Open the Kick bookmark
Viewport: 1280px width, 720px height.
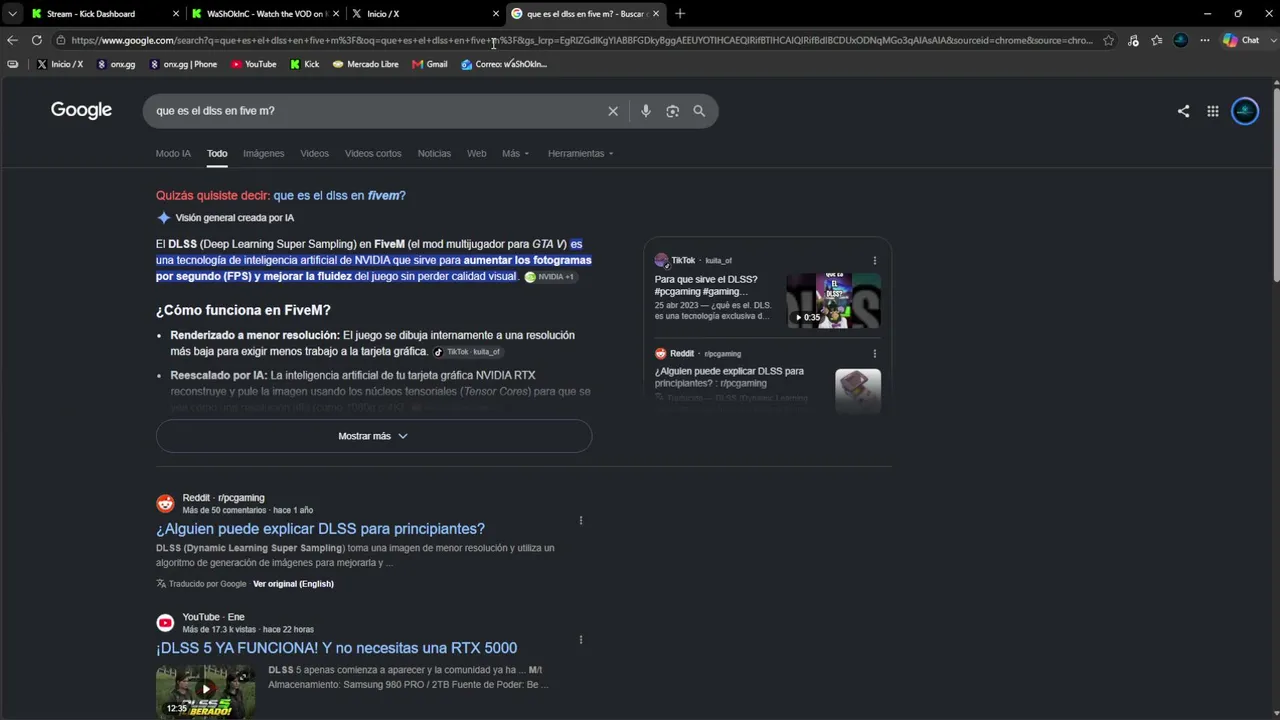(x=305, y=64)
